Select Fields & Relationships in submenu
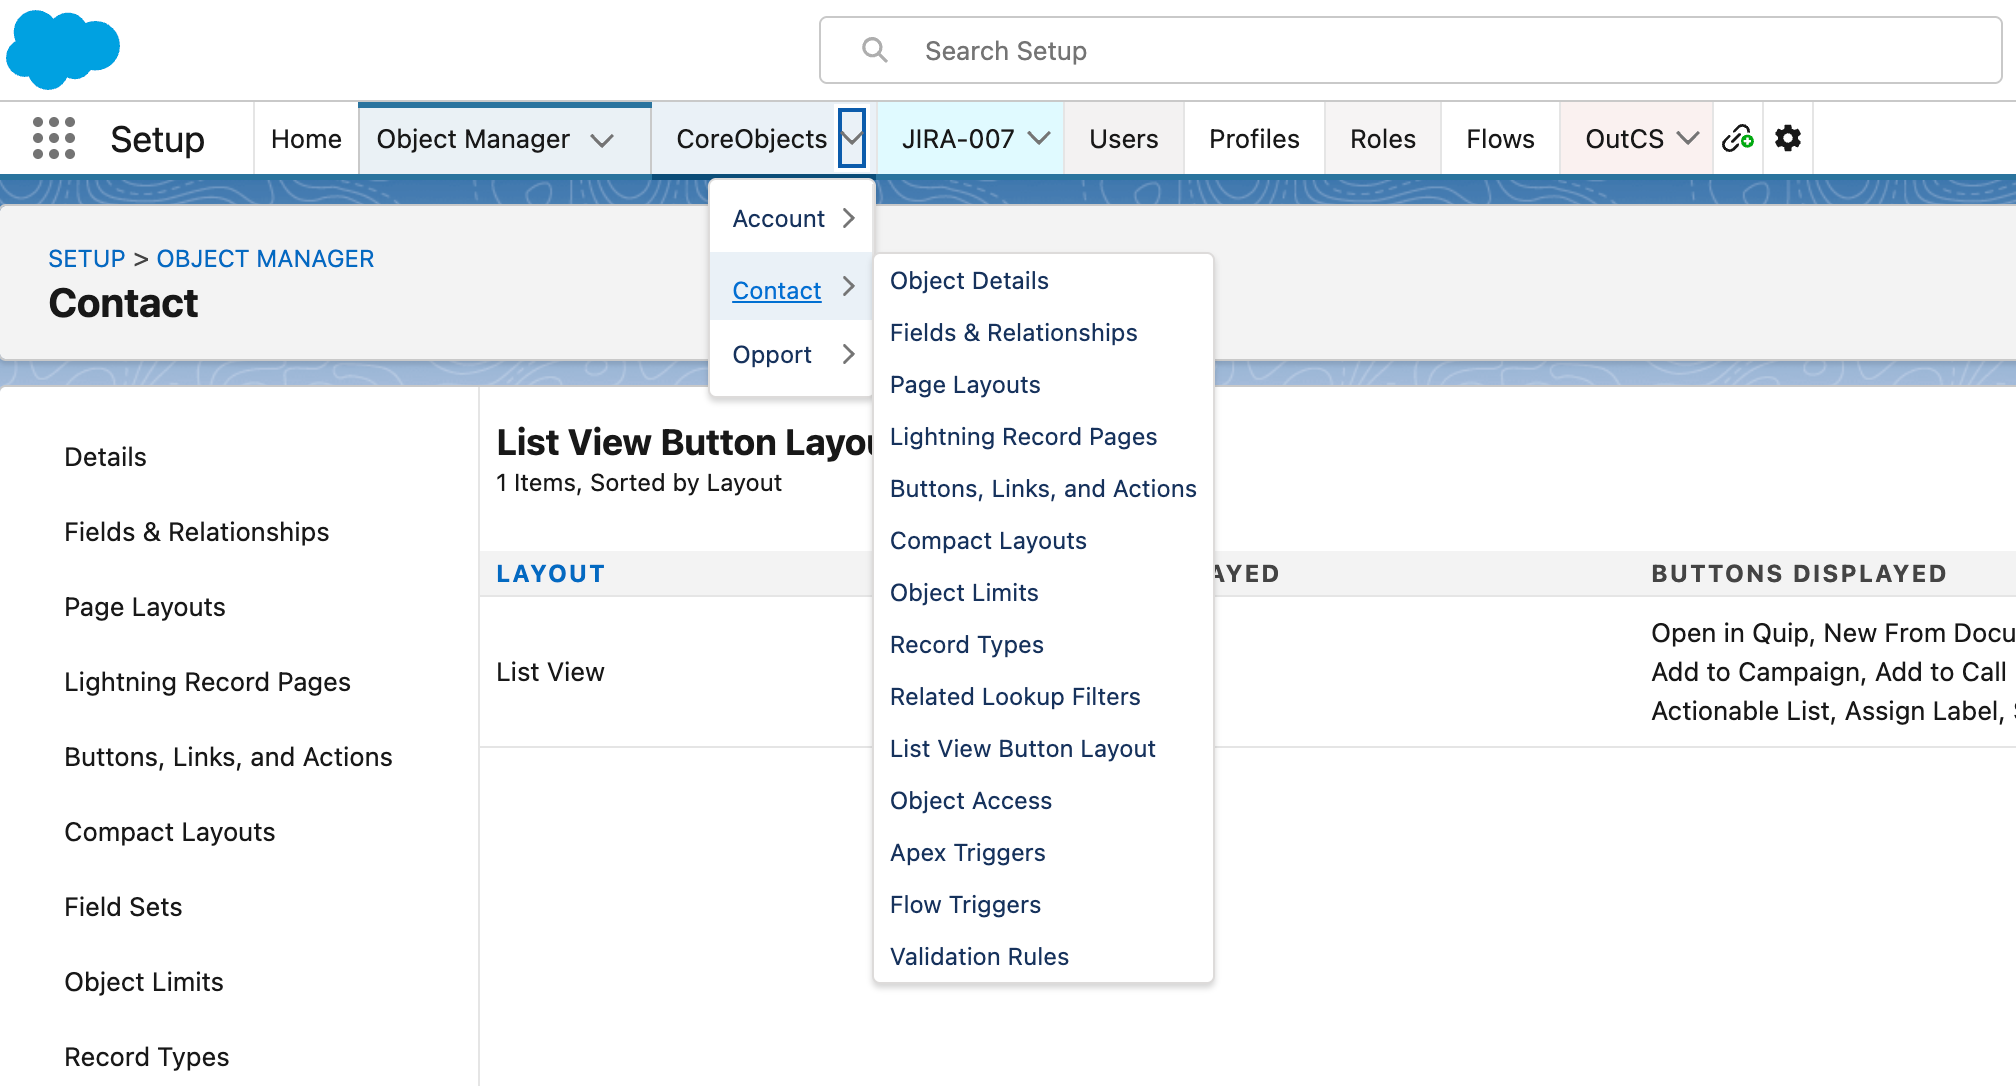The image size is (2016, 1086). pyautogui.click(x=1013, y=333)
